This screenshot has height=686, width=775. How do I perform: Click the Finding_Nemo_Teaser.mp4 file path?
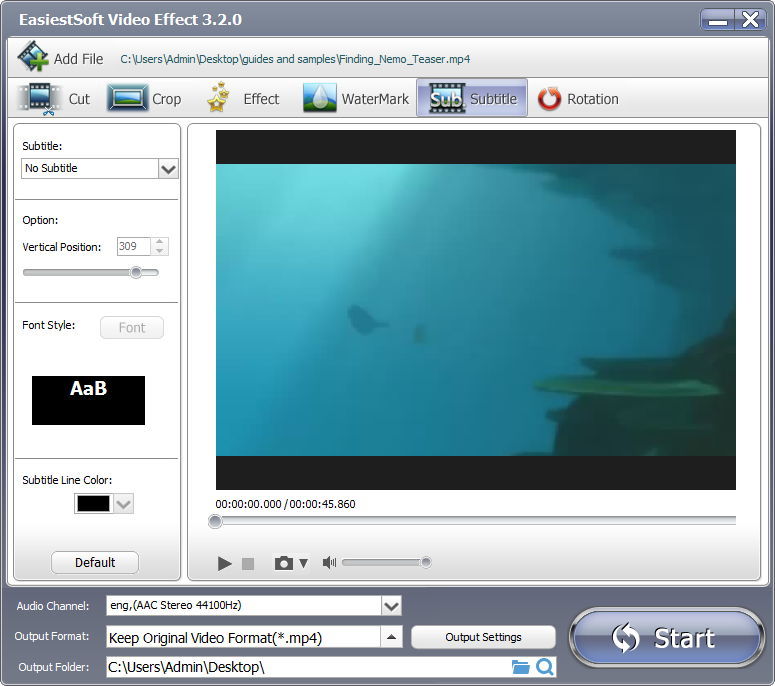point(295,59)
